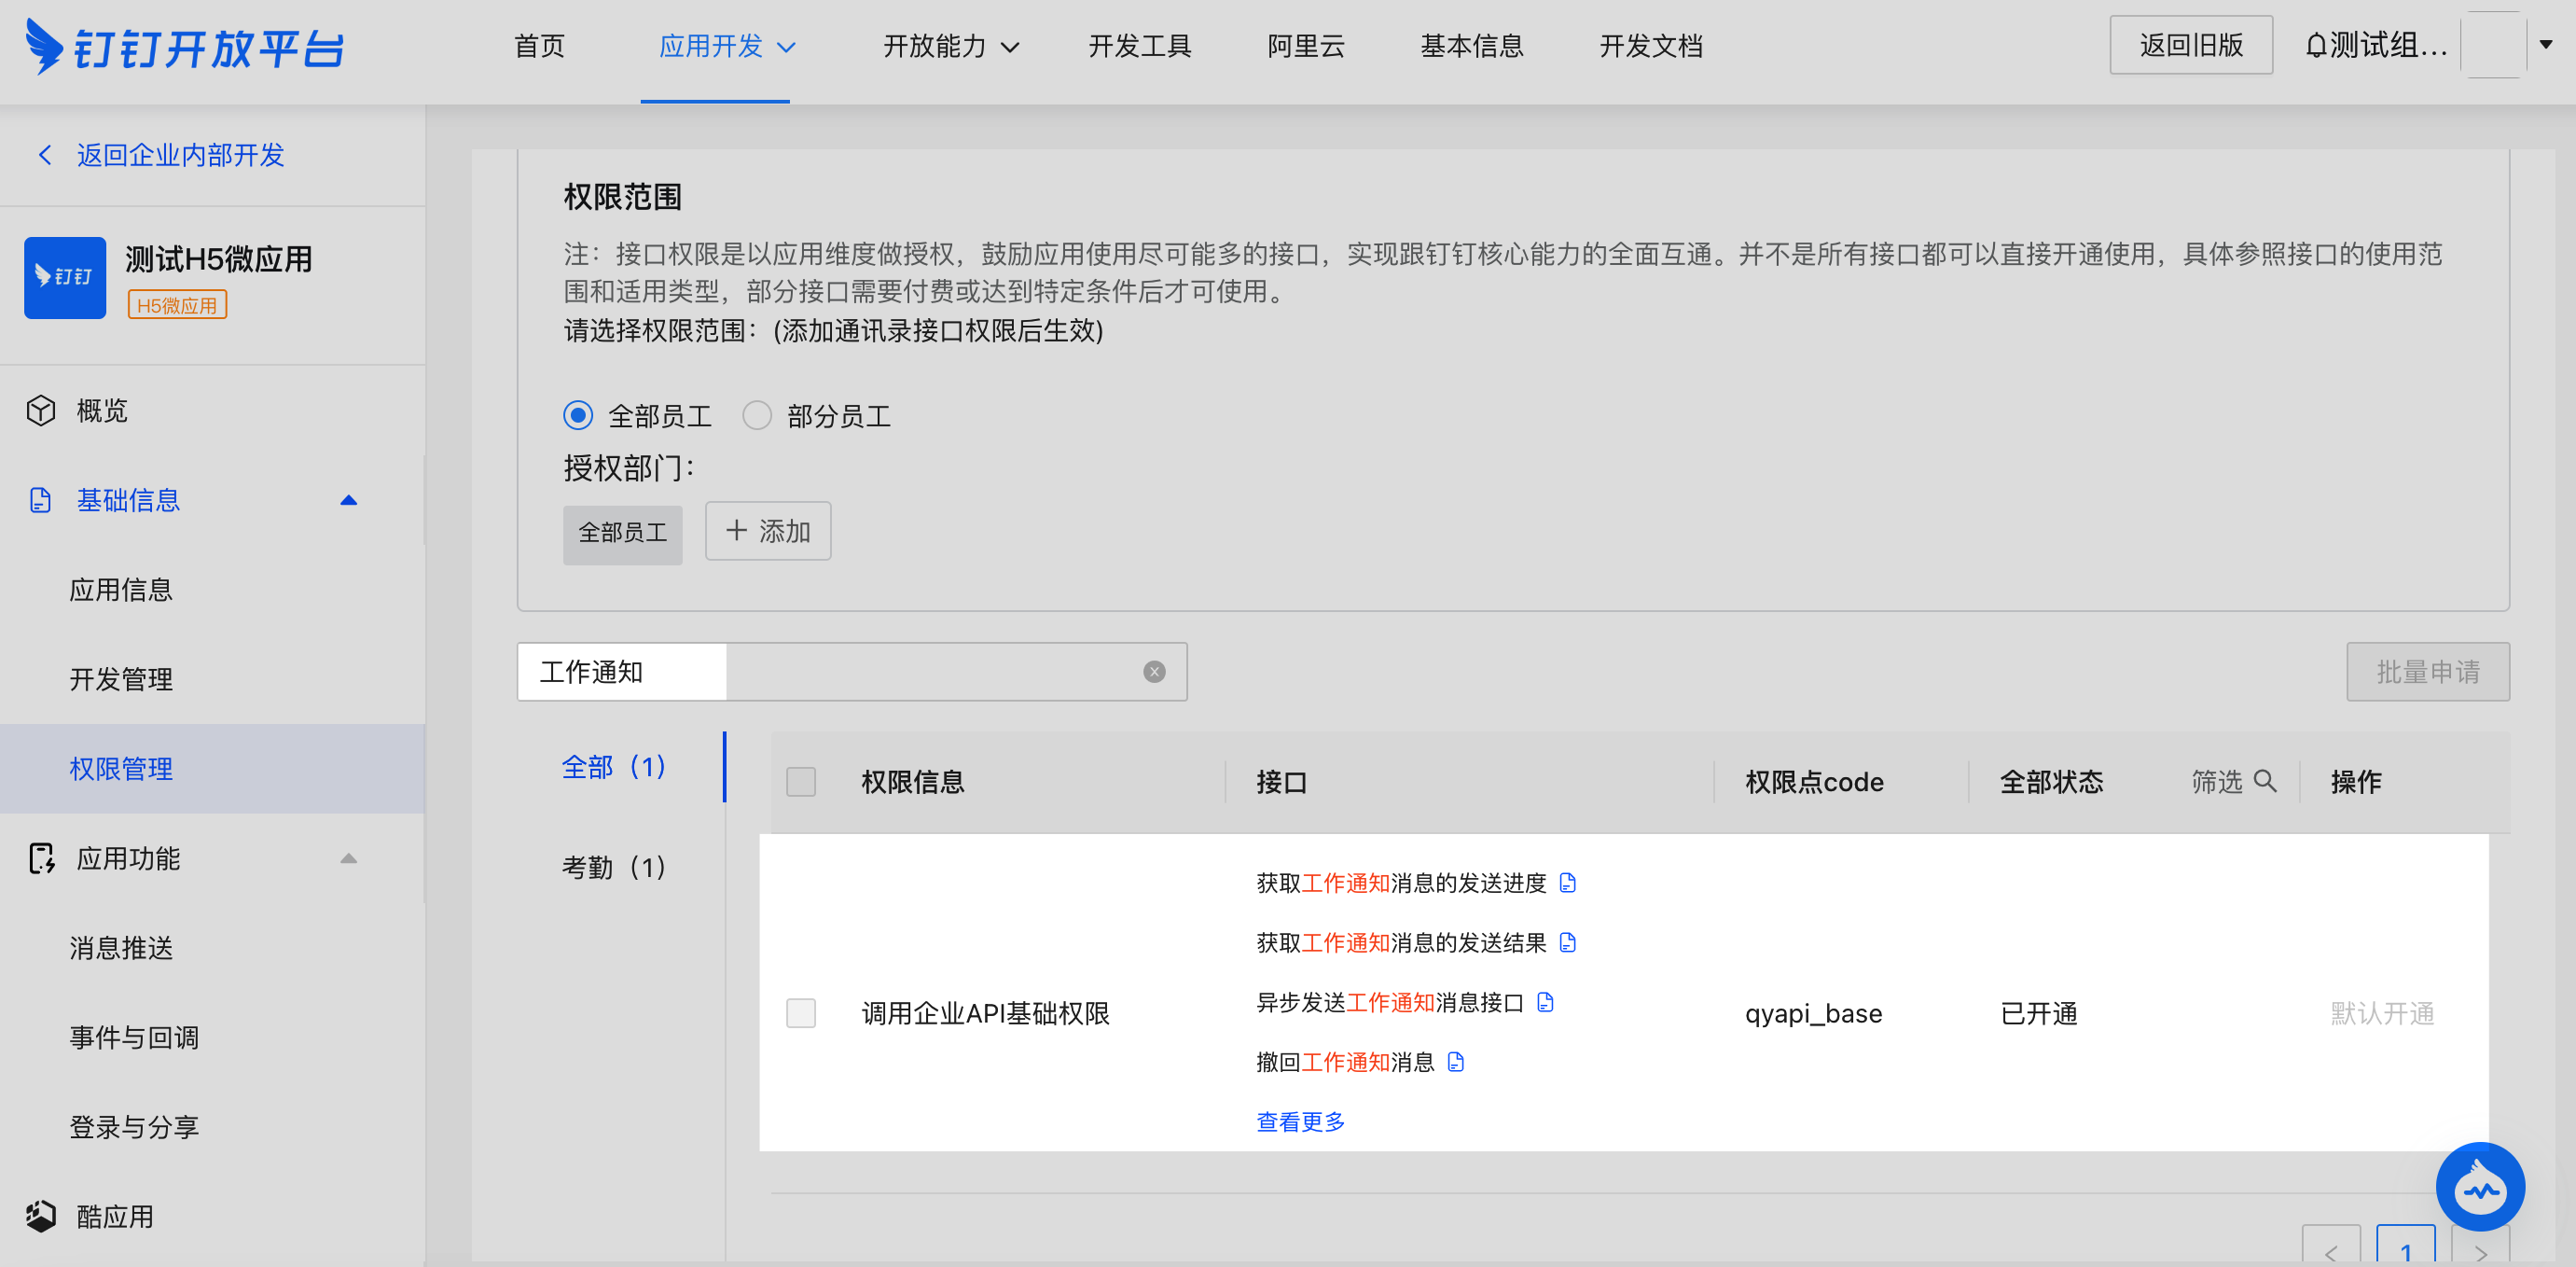Click the 查看更多 link
2576x1267 pixels.
click(1300, 1122)
